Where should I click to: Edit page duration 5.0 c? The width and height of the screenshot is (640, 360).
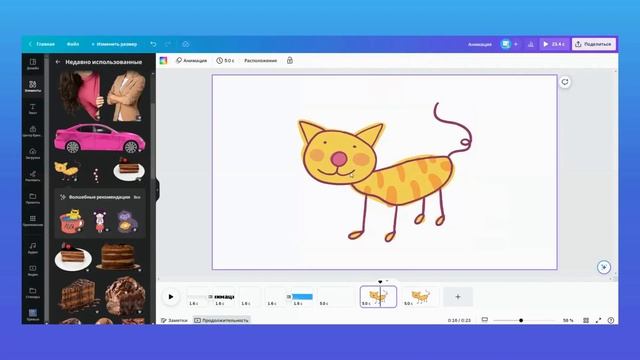pyautogui.click(x=225, y=60)
